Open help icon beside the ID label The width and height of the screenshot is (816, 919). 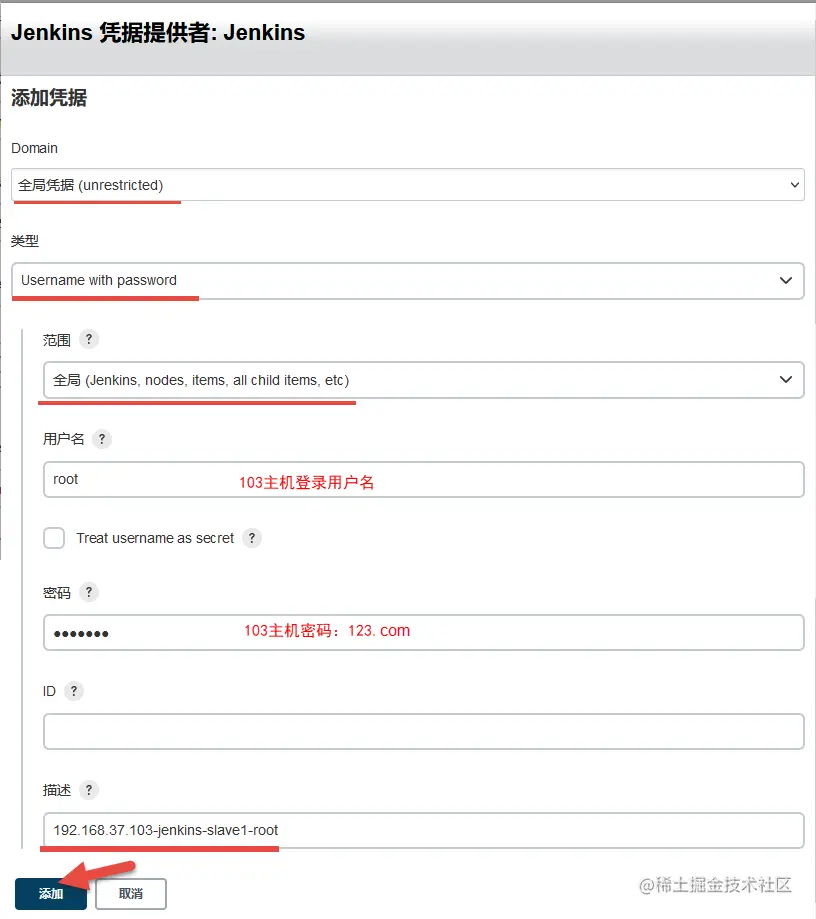tap(74, 691)
